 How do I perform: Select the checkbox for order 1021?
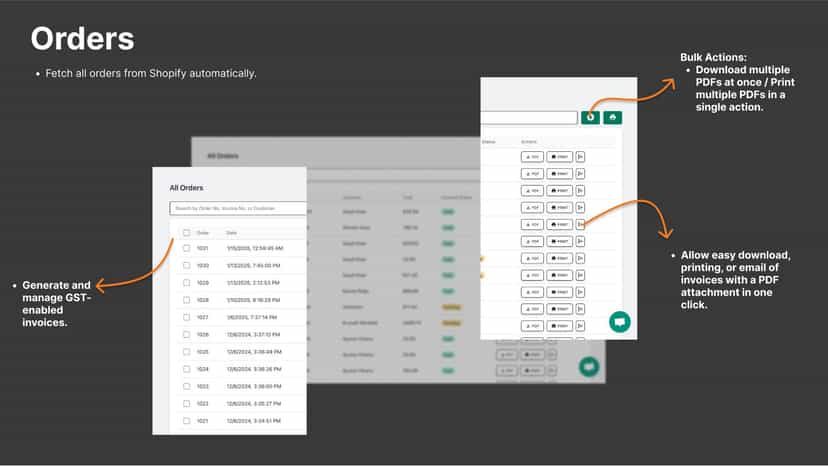point(186,421)
